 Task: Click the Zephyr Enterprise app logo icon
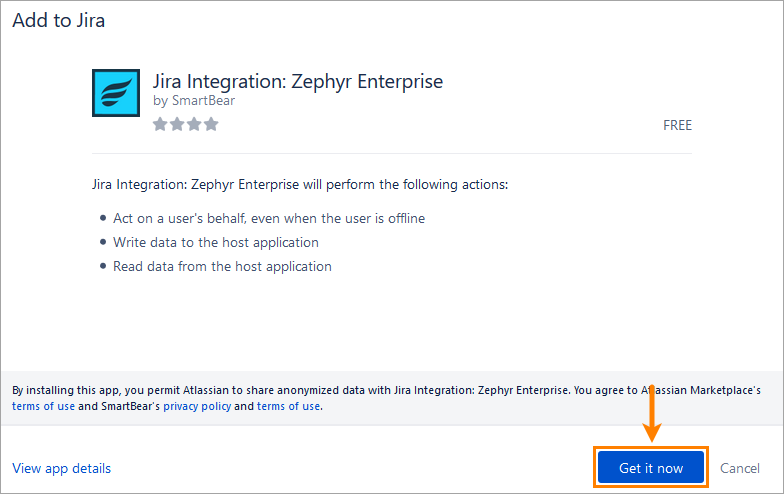tap(116, 94)
